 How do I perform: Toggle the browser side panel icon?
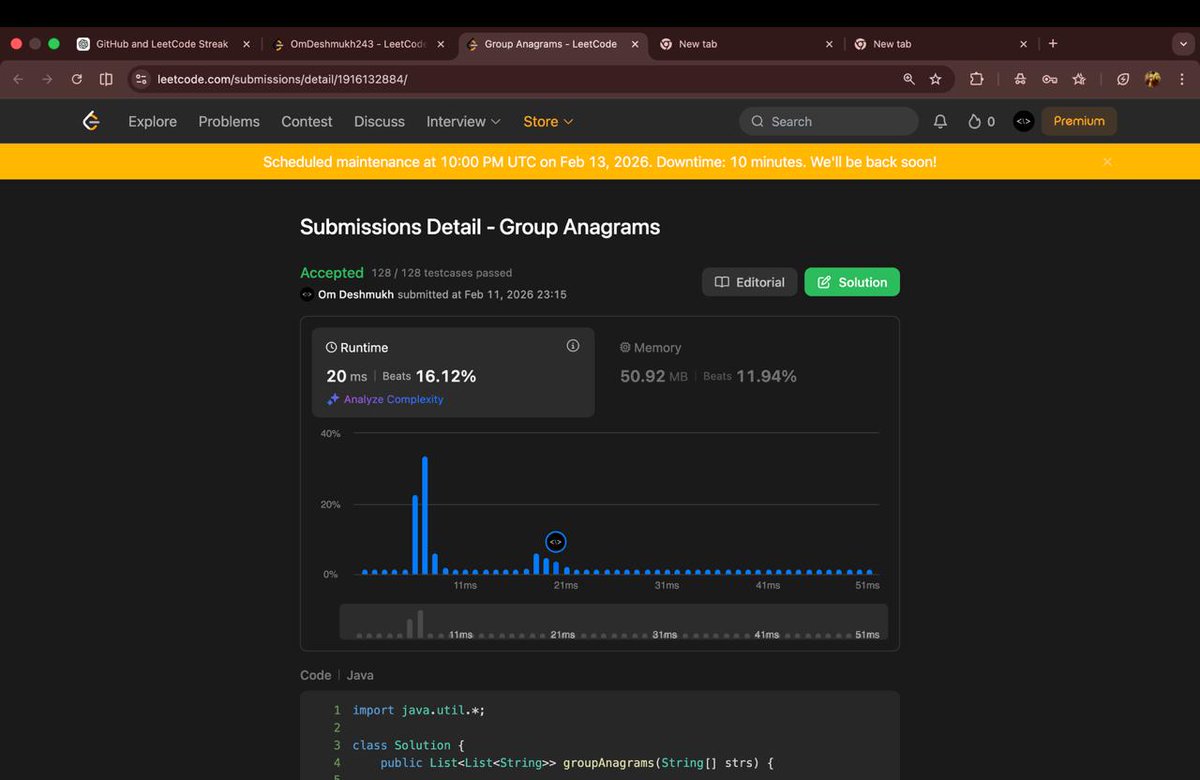click(x=106, y=79)
